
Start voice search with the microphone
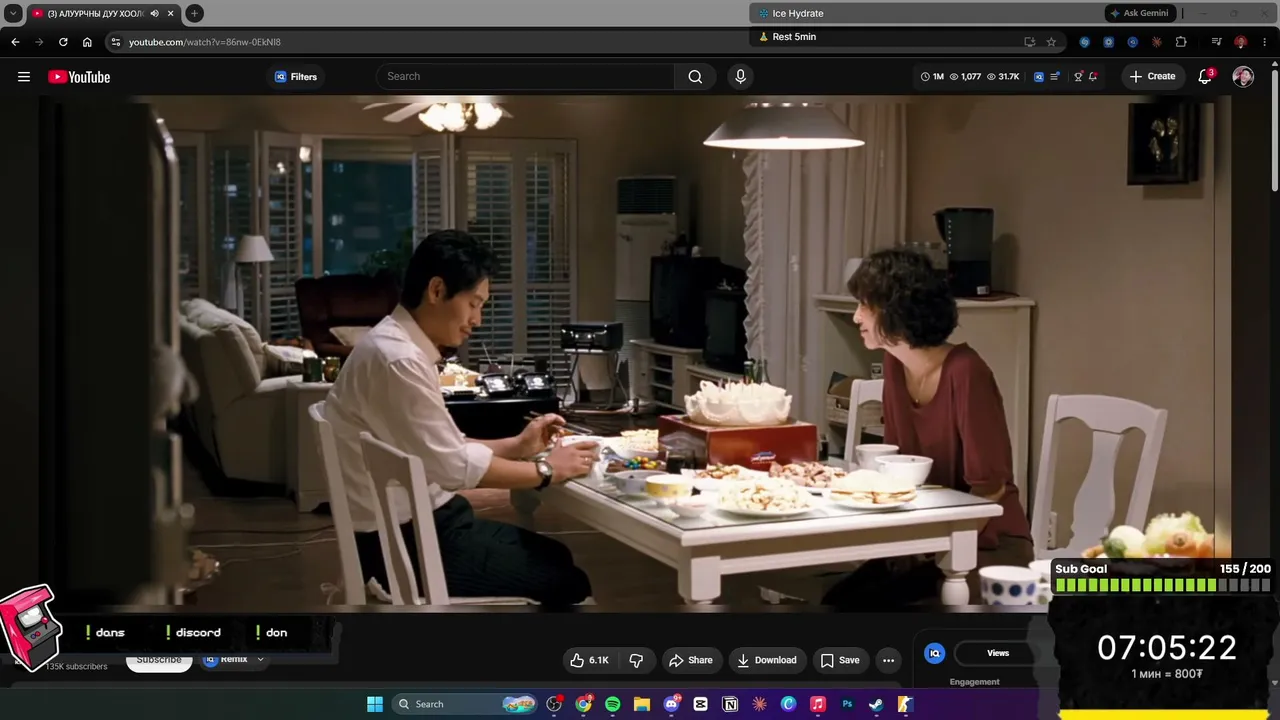coord(740,77)
